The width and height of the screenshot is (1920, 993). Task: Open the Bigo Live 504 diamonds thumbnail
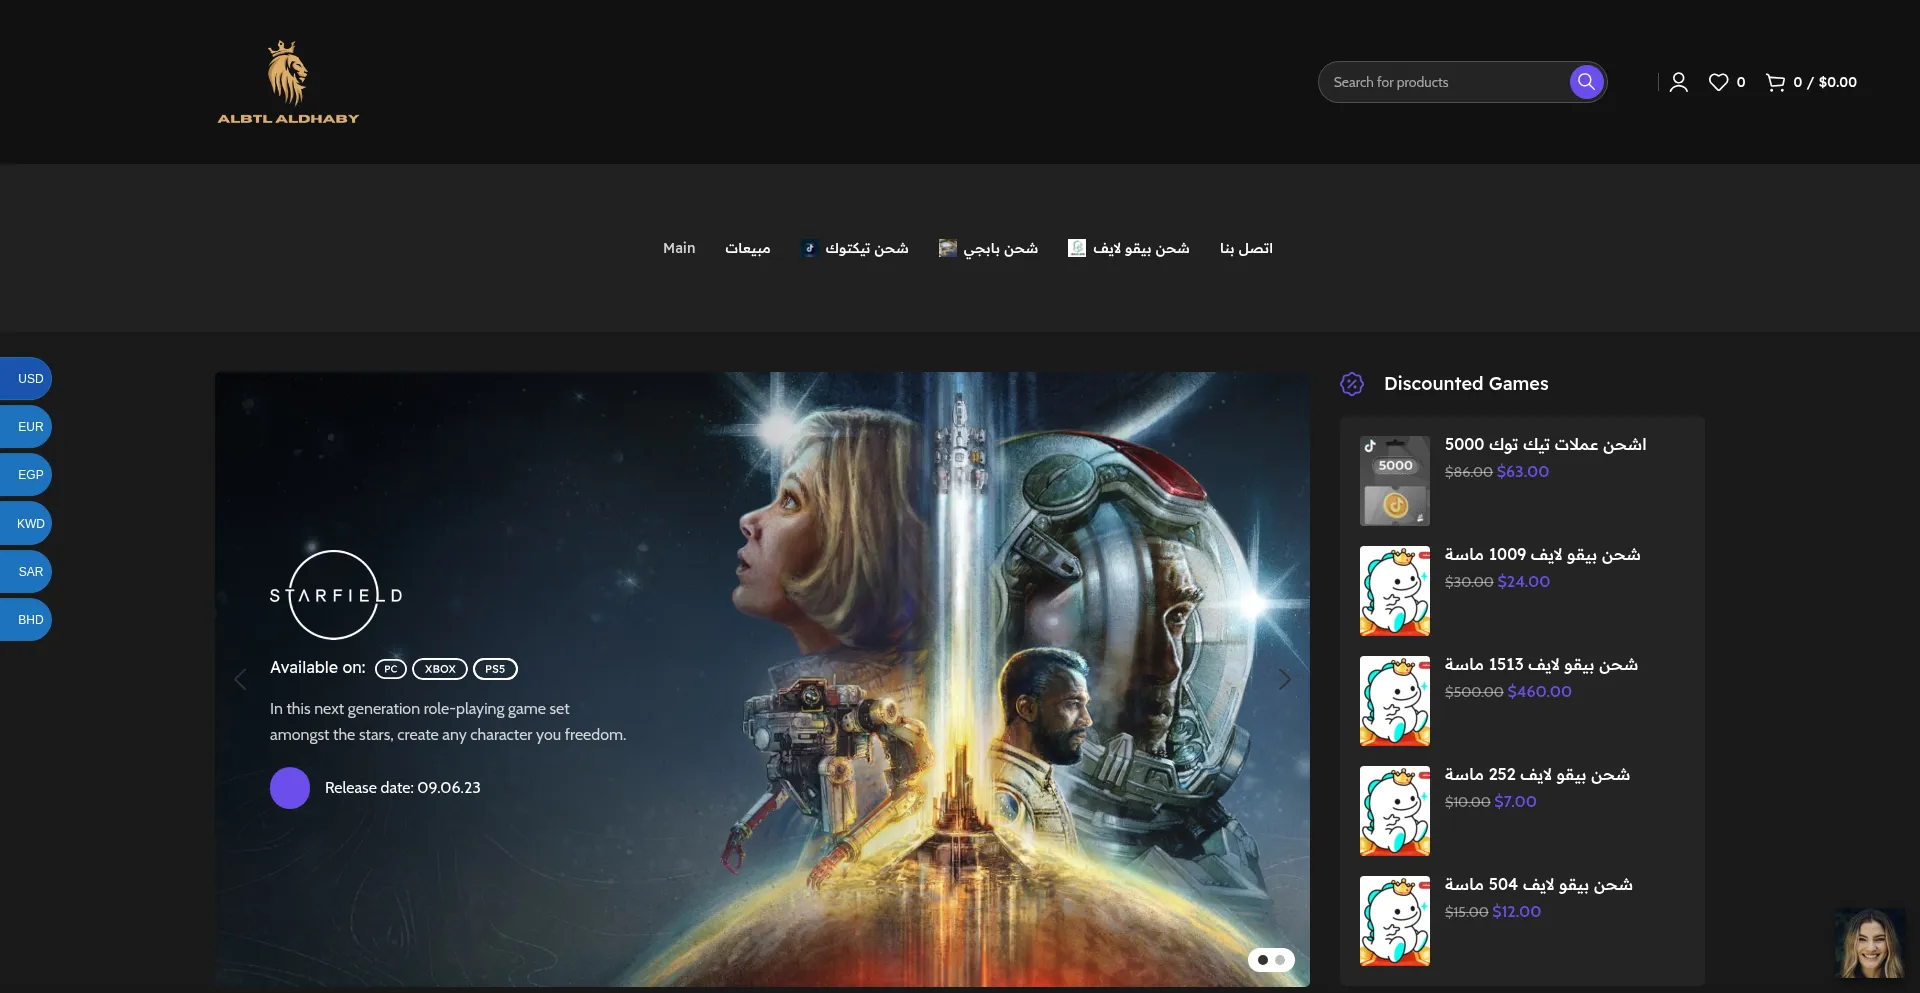tap(1395, 921)
